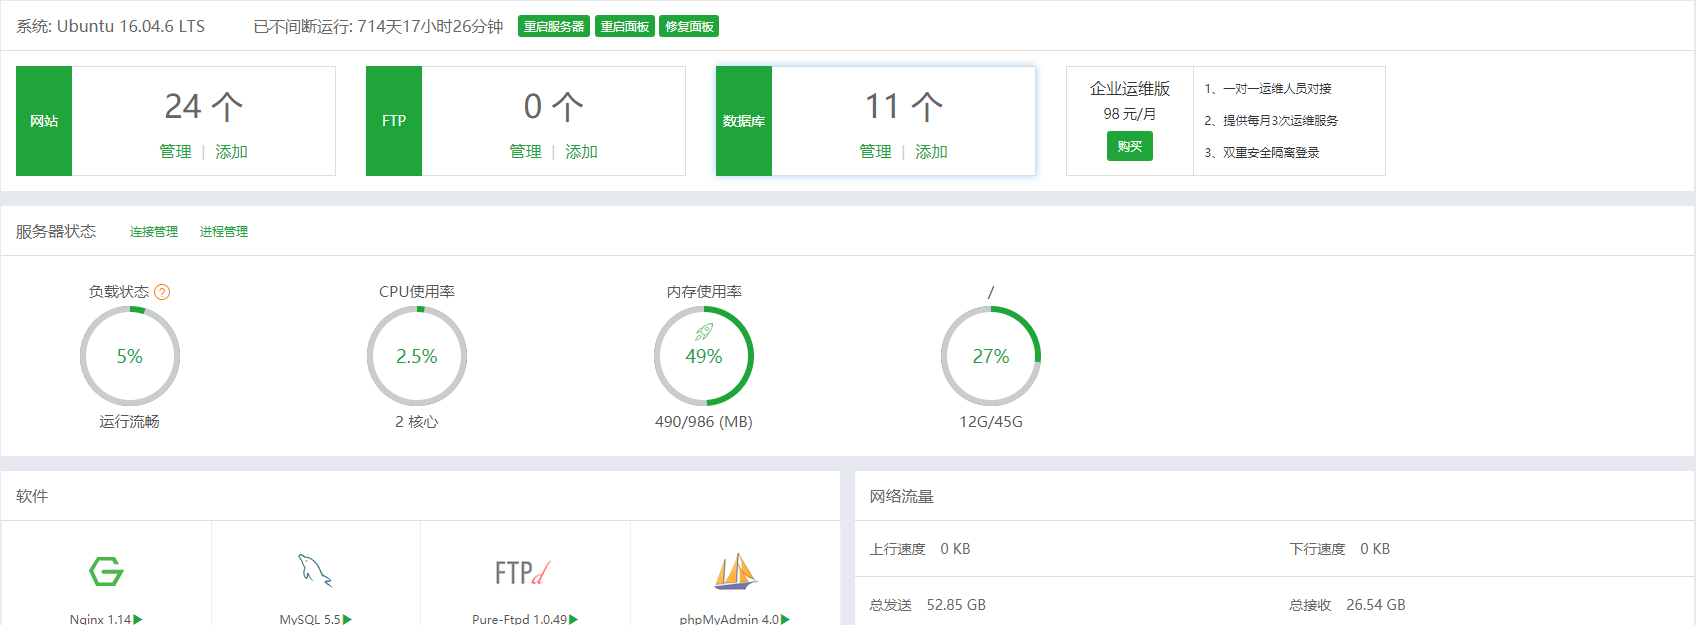This screenshot has height=625, width=1696.
Task: Click the Nginx software icon
Action: (106, 571)
